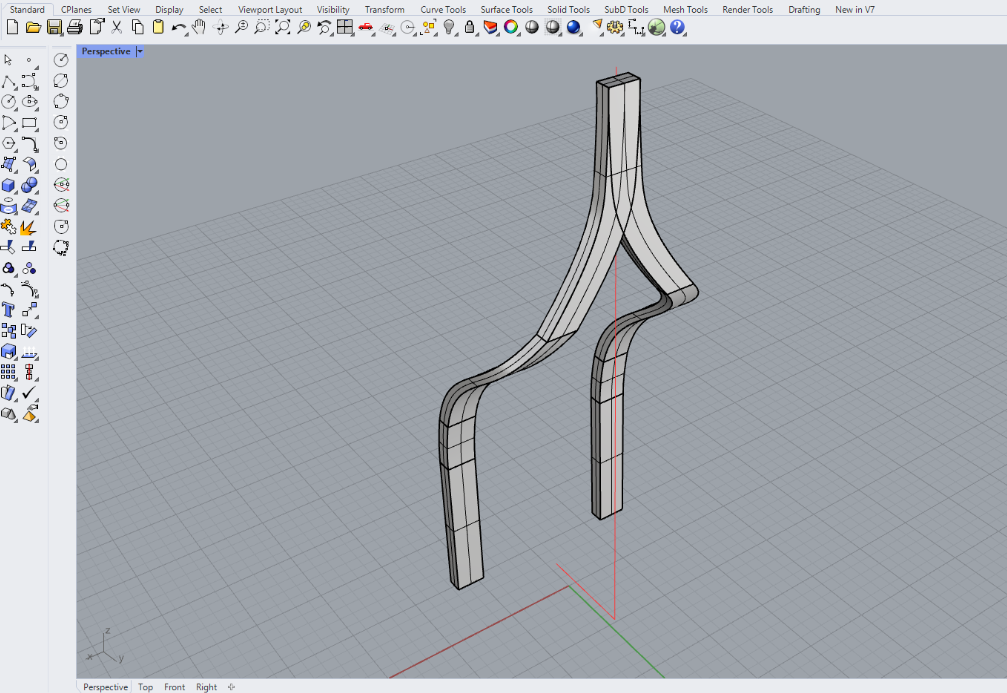Click the check mark tool in sidebar
This screenshot has height=693, width=1007.
(x=29, y=393)
